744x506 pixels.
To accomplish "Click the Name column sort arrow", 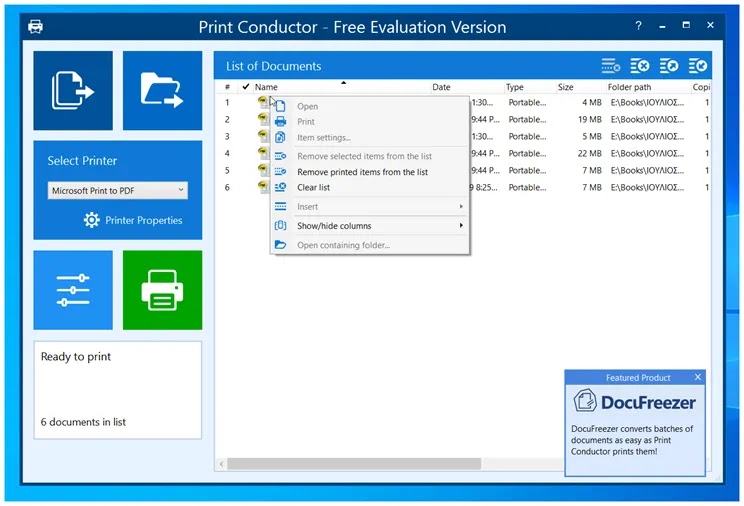I will pos(344,83).
